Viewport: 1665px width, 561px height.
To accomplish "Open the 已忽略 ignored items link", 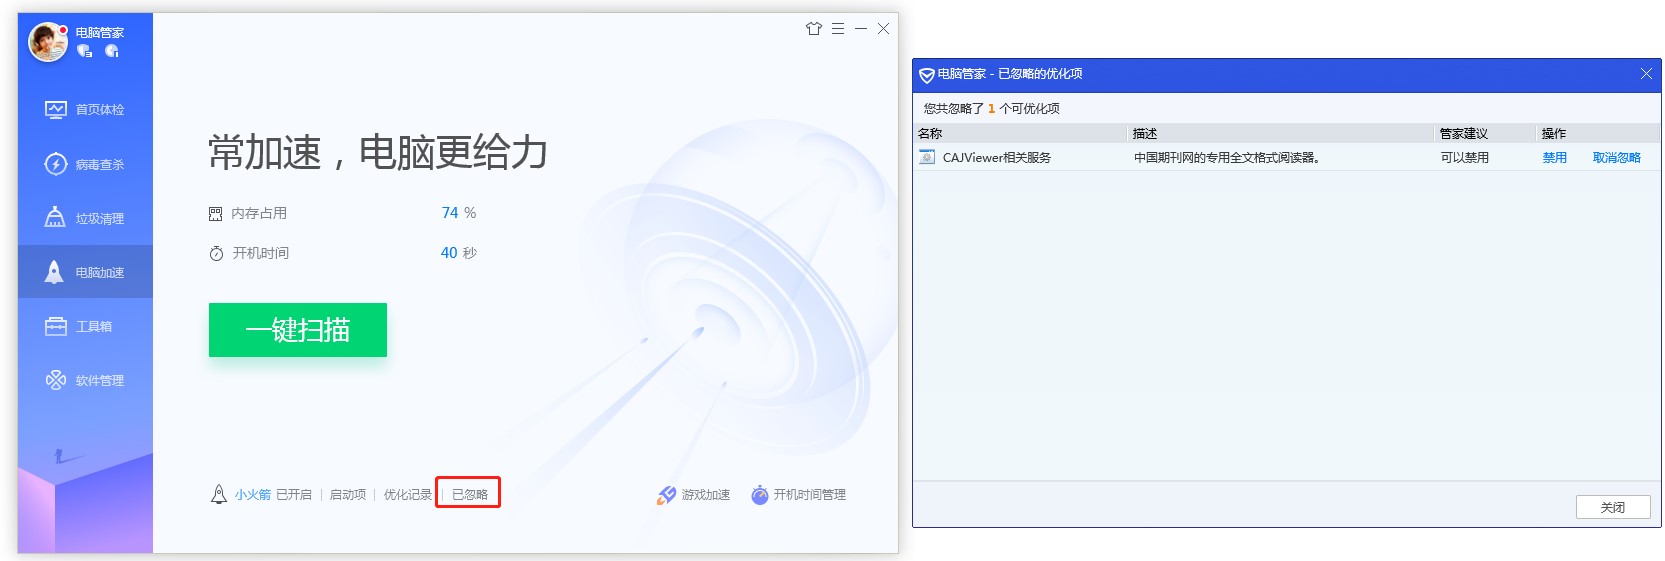I will pyautogui.click(x=470, y=495).
